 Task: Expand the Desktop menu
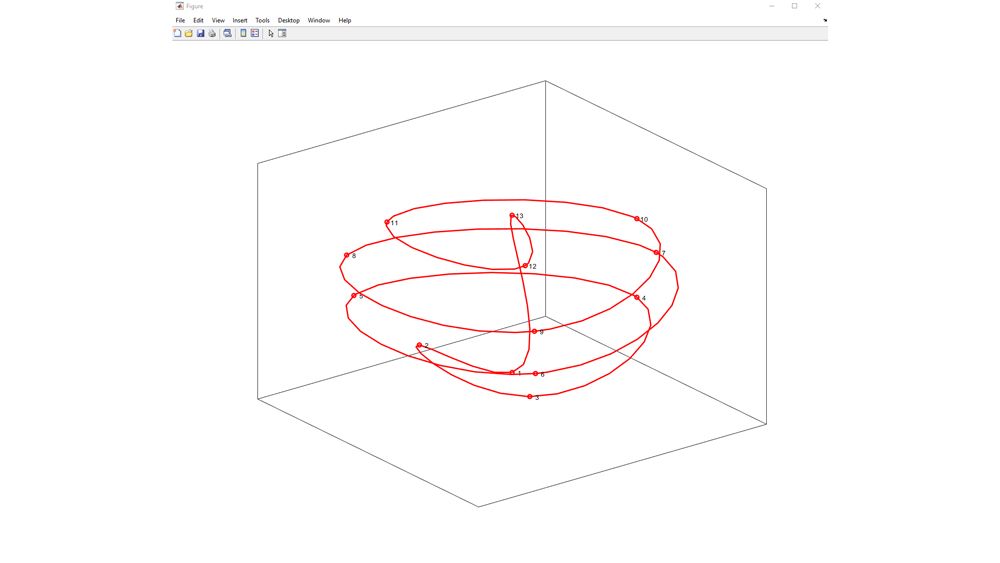point(289,20)
